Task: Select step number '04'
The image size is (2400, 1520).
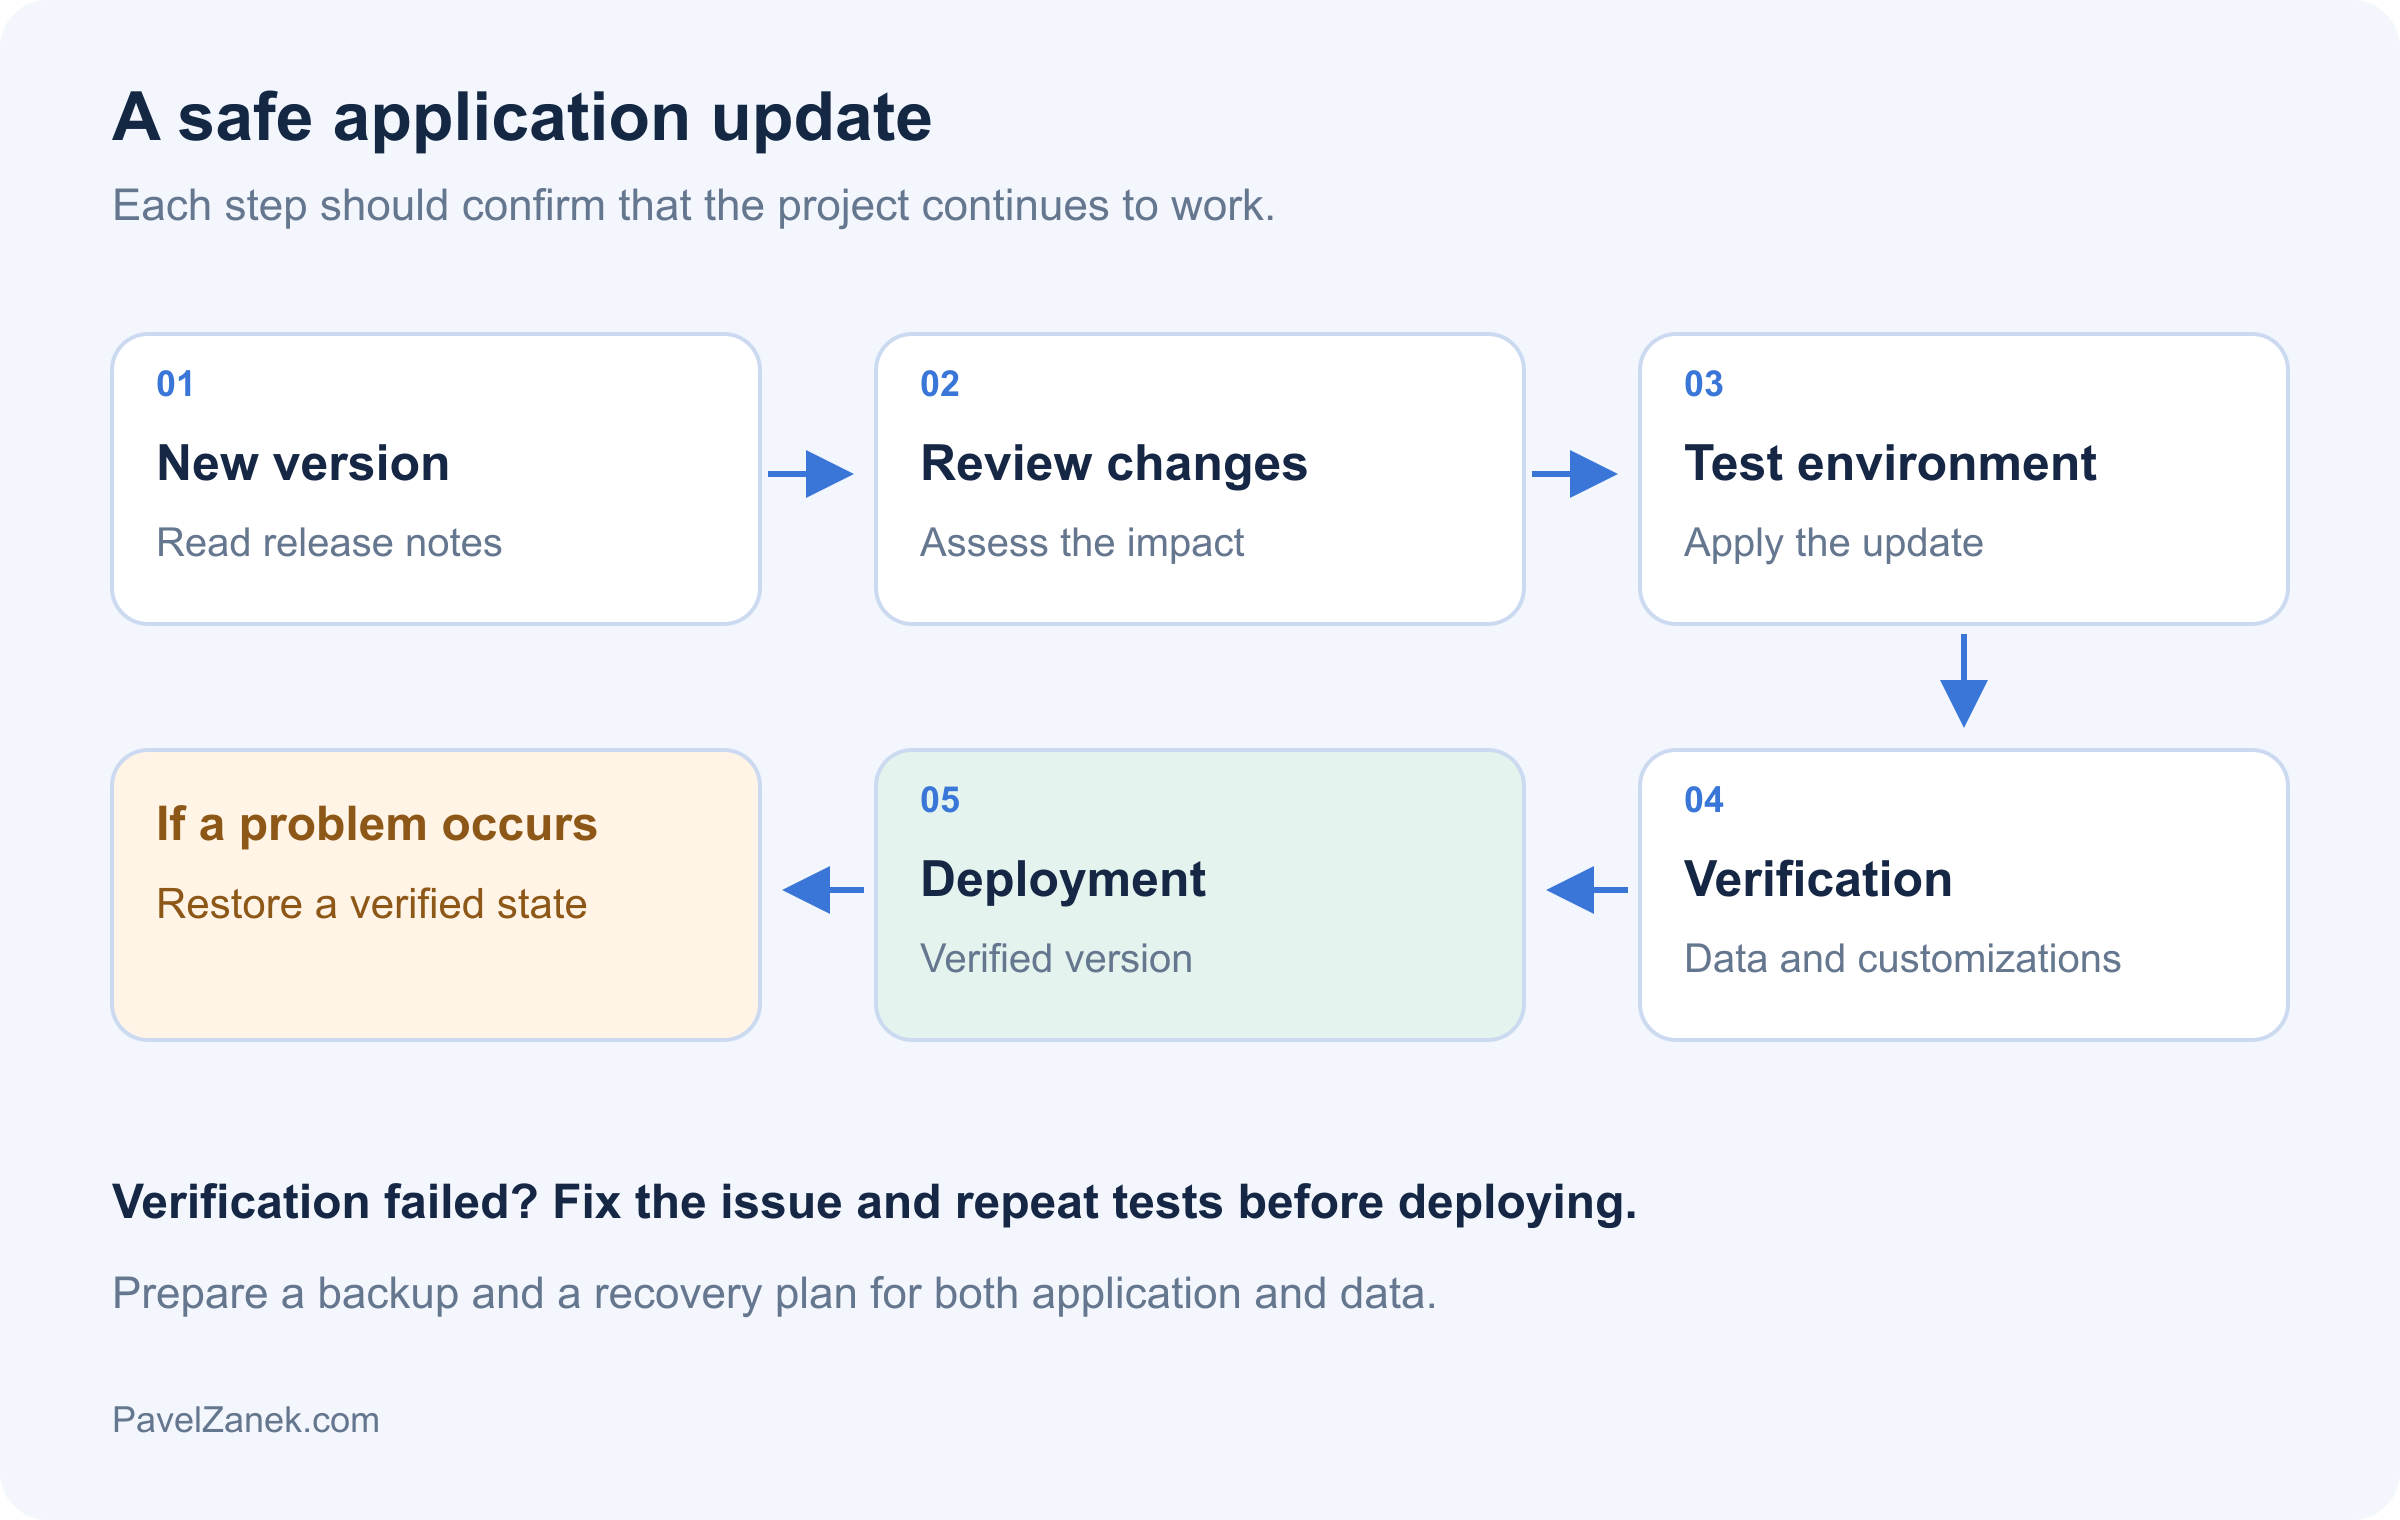Action: tap(1704, 800)
